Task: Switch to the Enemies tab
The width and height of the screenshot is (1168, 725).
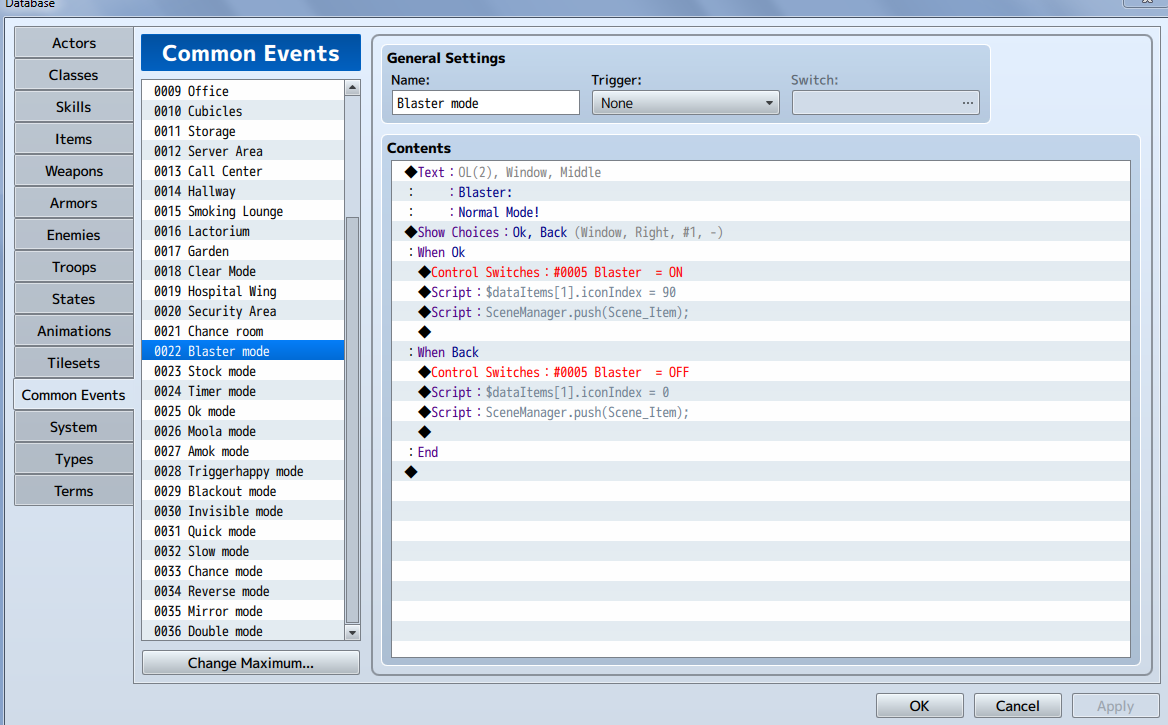Action: coord(74,235)
